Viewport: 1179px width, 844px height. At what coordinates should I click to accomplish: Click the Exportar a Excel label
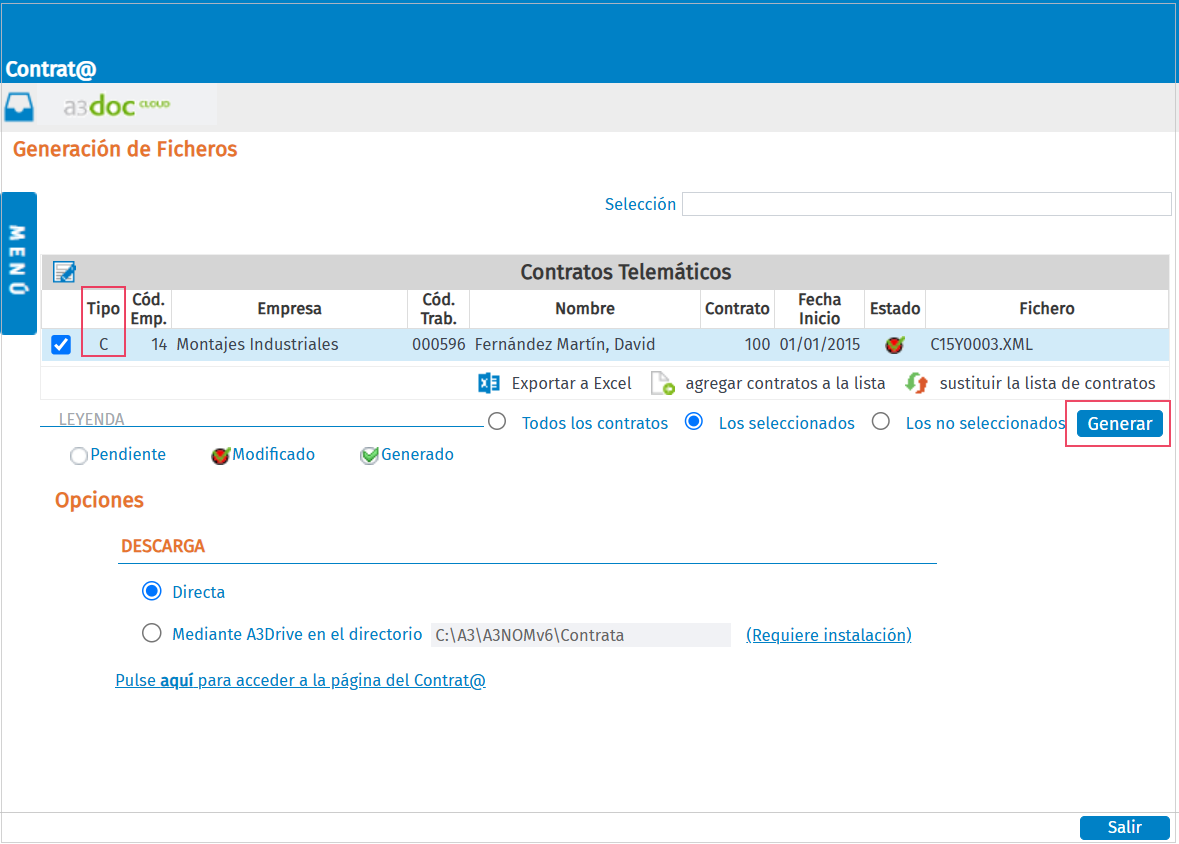[571, 384]
